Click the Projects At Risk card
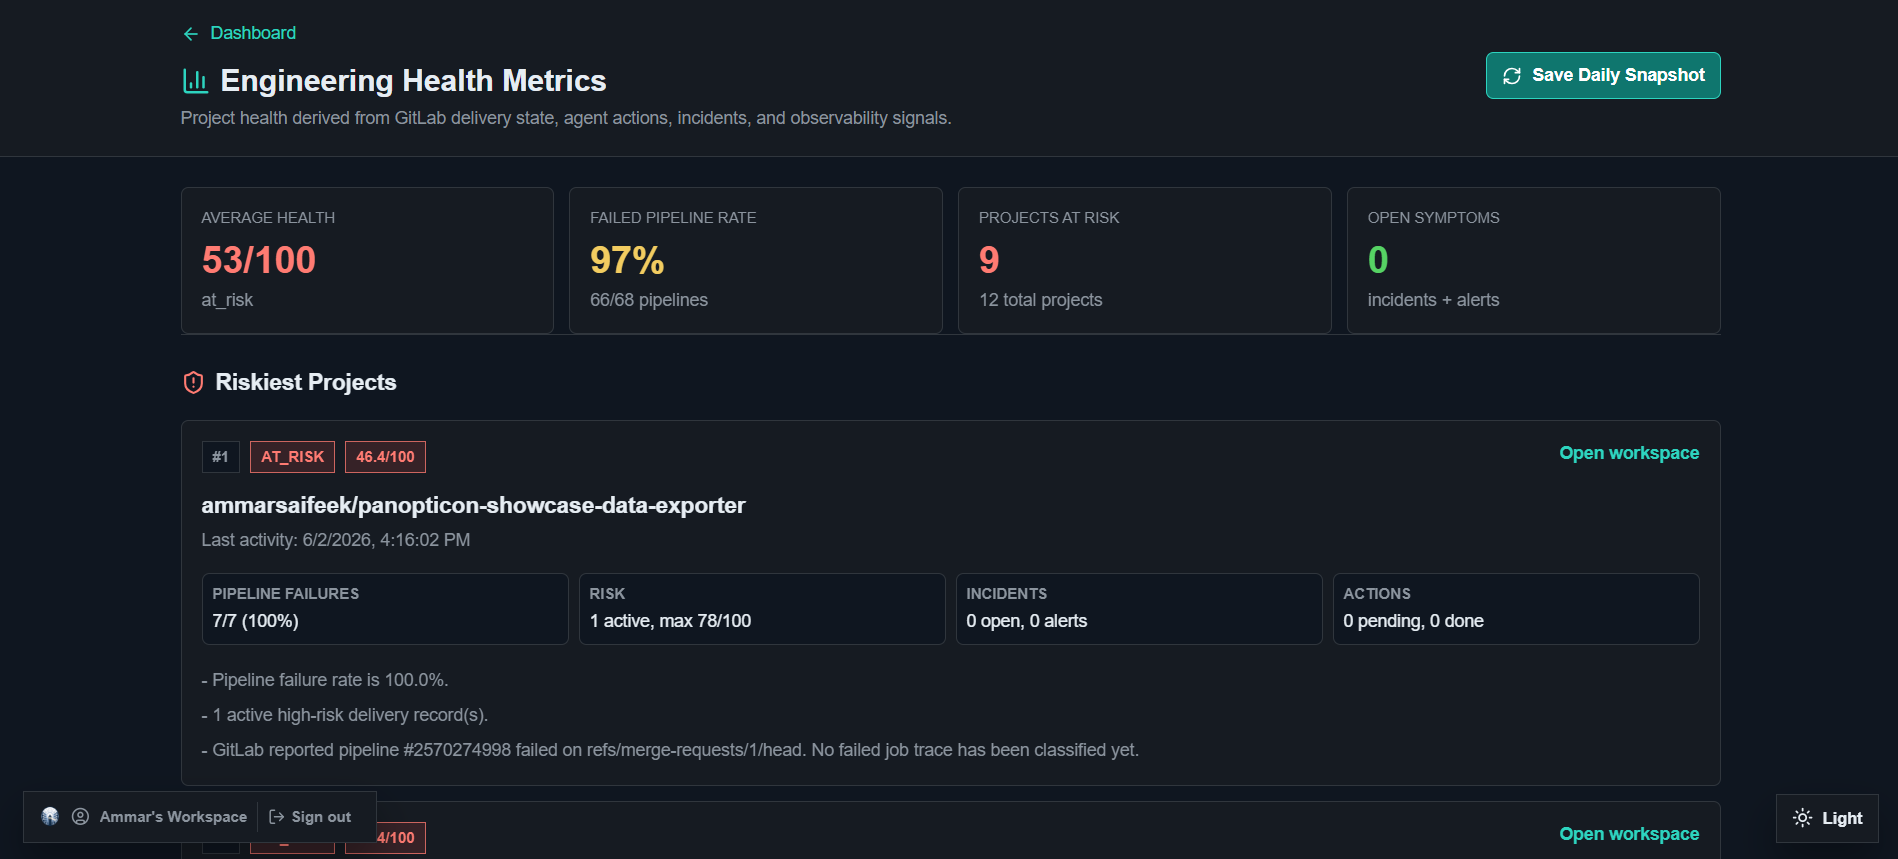Image resolution: width=1898 pixels, height=859 pixels. (x=1144, y=261)
